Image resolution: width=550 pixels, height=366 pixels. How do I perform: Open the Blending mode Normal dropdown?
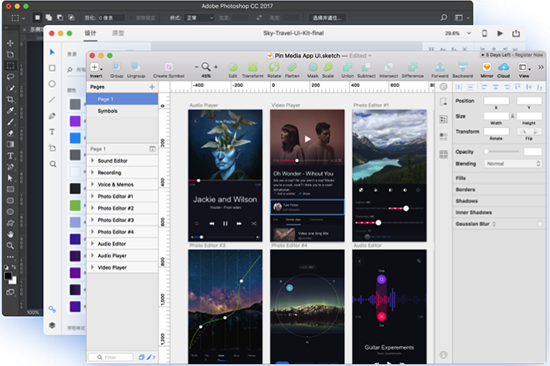(x=513, y=164)
